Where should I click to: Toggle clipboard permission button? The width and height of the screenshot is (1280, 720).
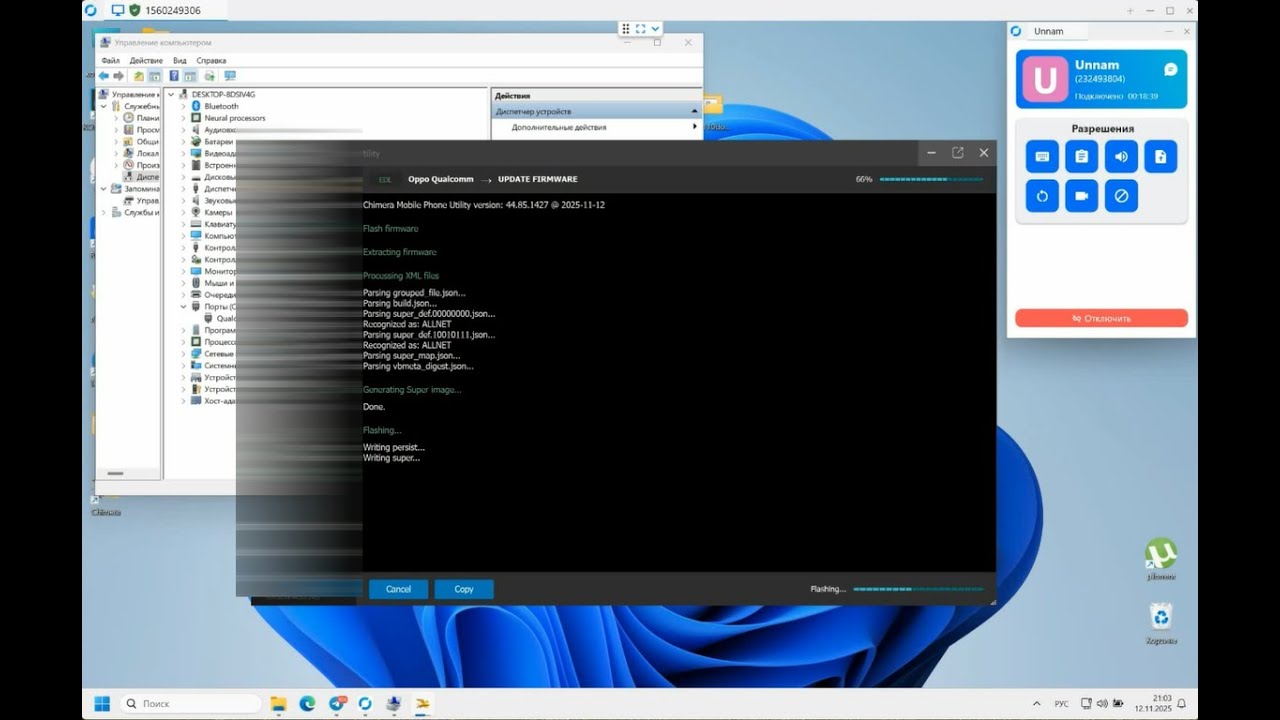coord(1081,157)
